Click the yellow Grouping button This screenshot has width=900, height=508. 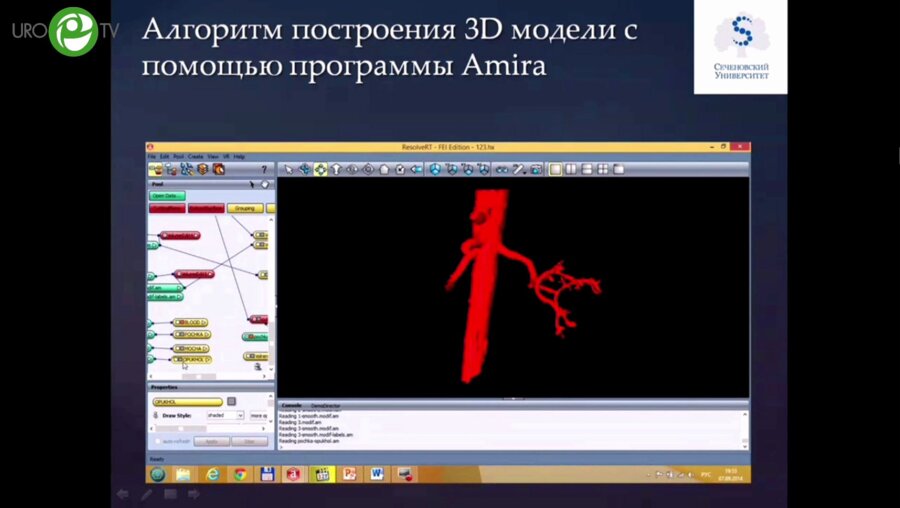click(x=245, y=208)
